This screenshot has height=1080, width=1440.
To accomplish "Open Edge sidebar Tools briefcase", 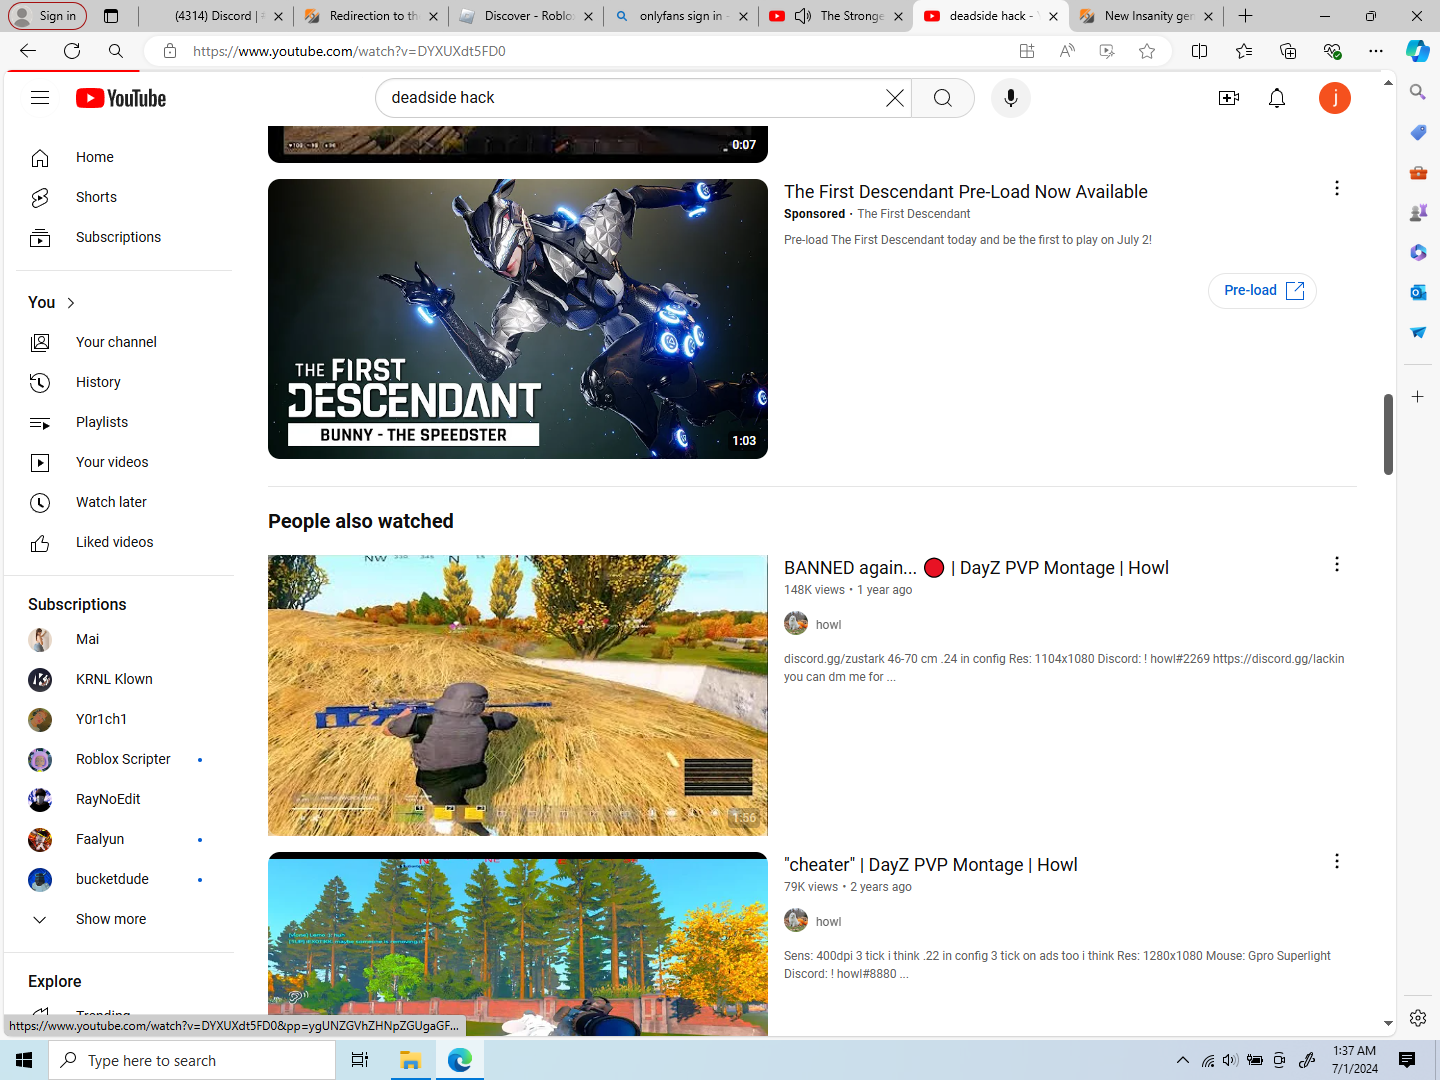I will (x=1418, y=172).
